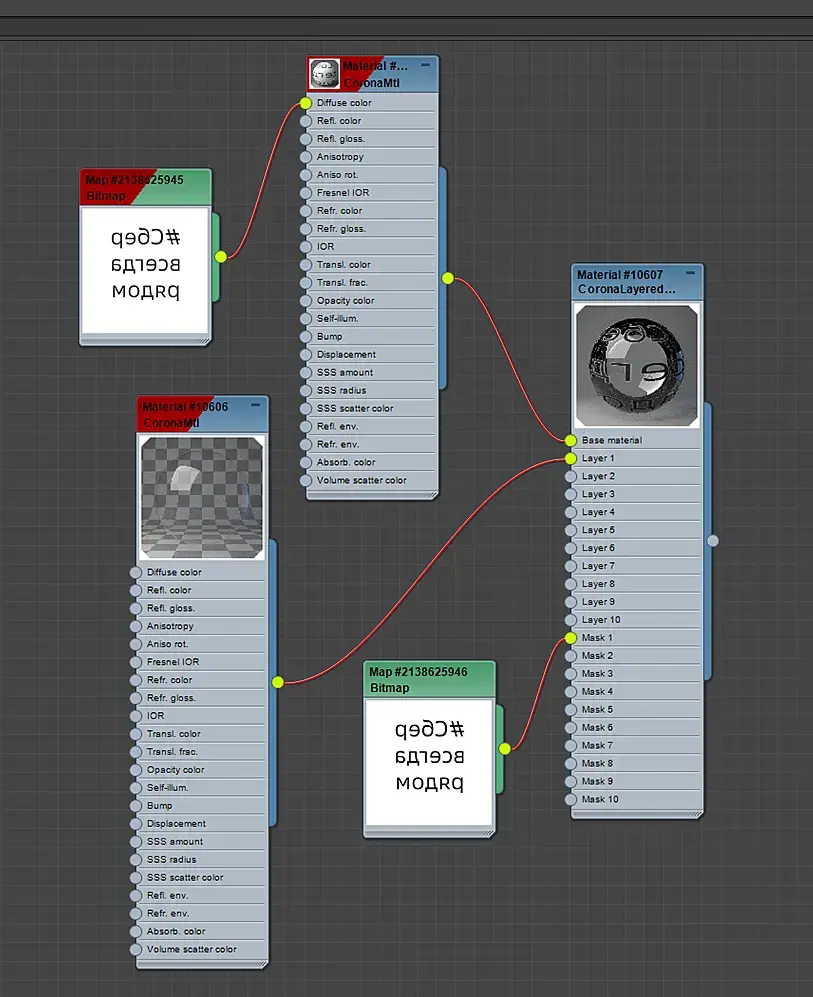Click the Layer 1 input socket
Viewport: 813px width, 997px height.
click(x=570, y=458)
